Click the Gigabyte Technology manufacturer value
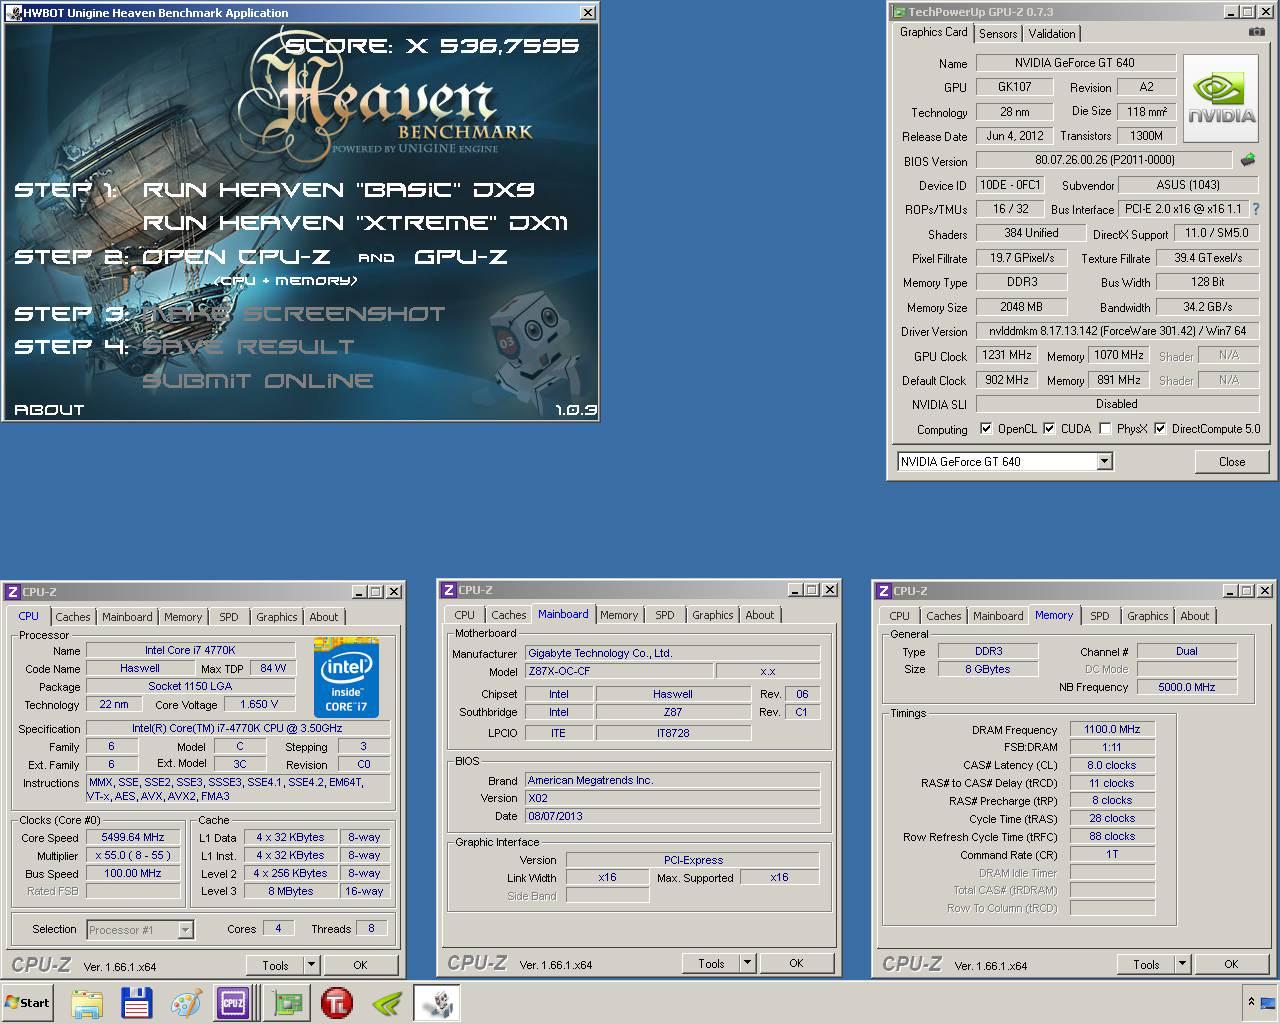 click(x=673, y=653)
